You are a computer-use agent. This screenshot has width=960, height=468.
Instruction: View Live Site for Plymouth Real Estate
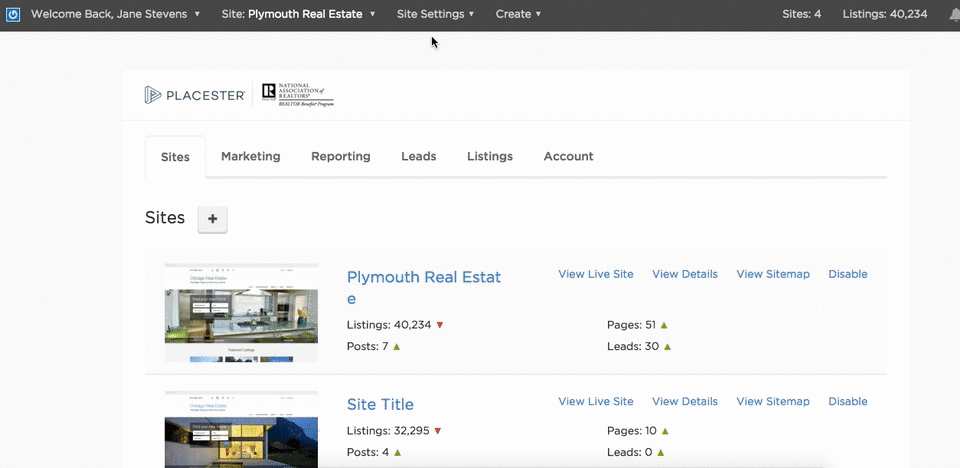596,274
